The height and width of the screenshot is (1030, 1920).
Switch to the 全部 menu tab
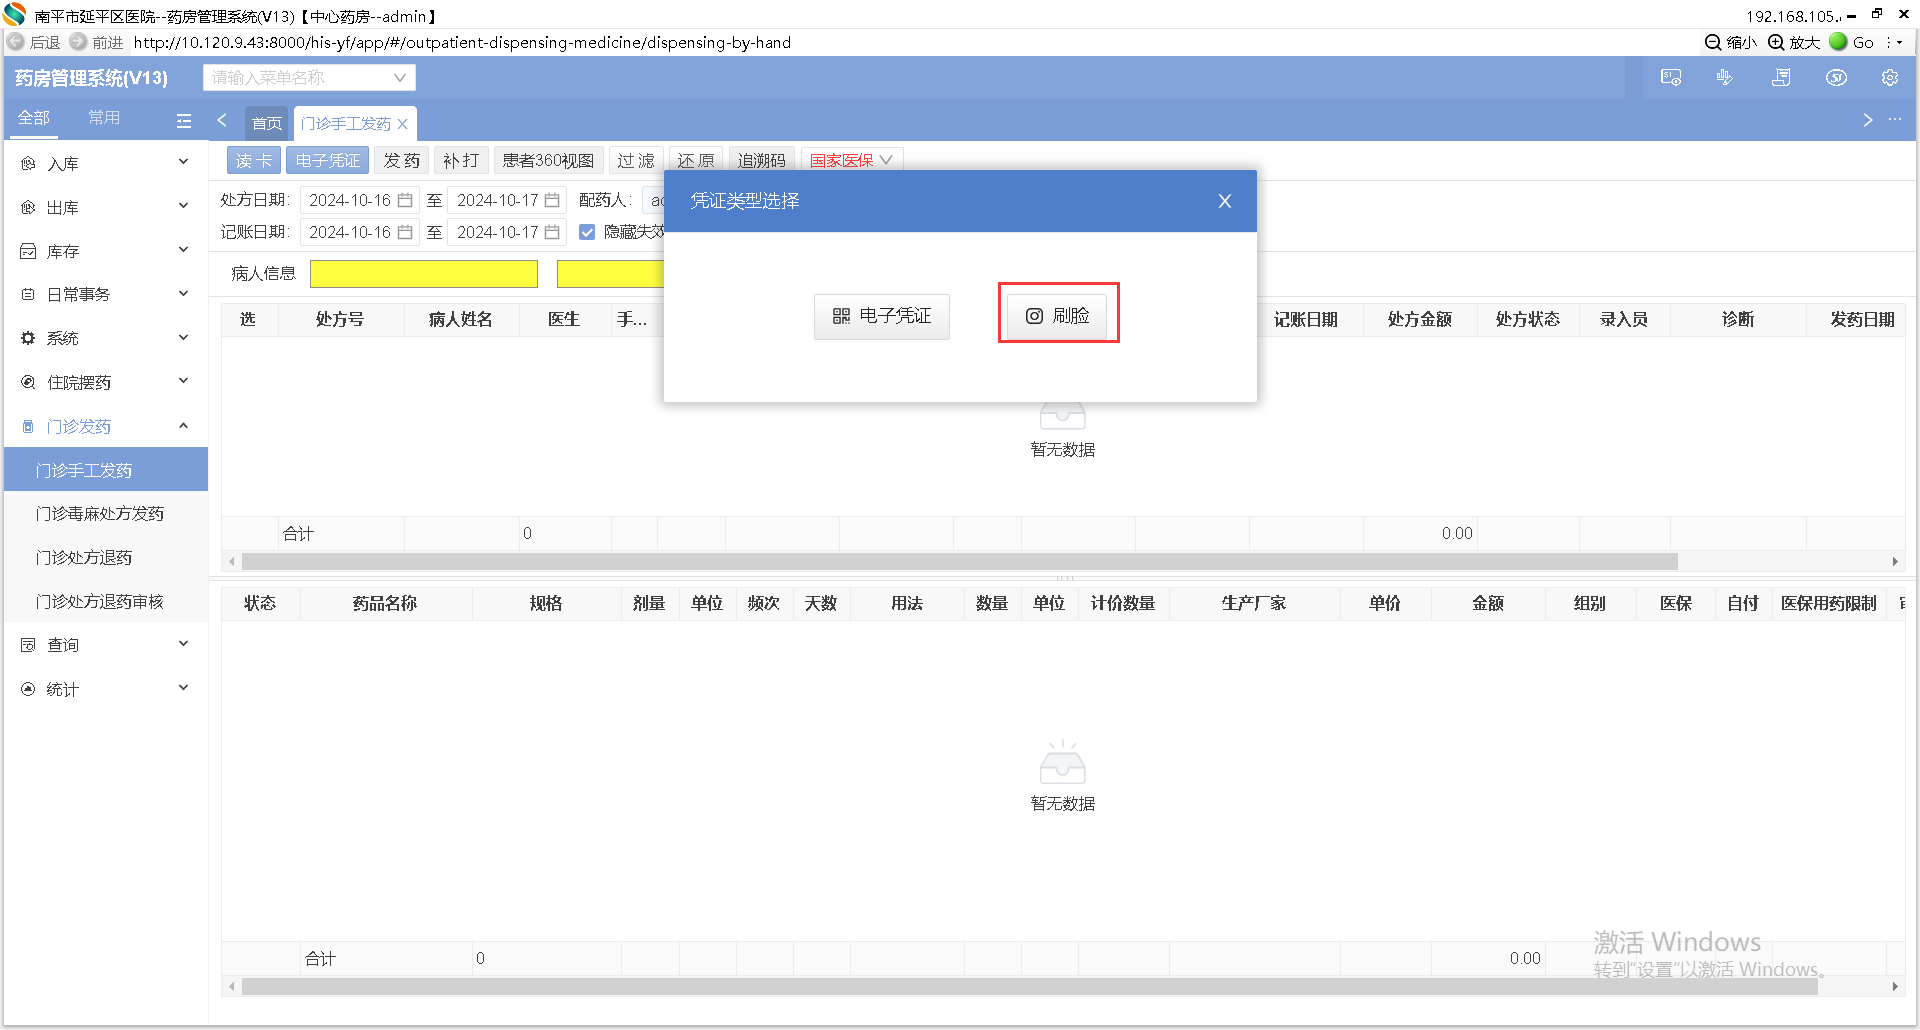coord(34,118)
